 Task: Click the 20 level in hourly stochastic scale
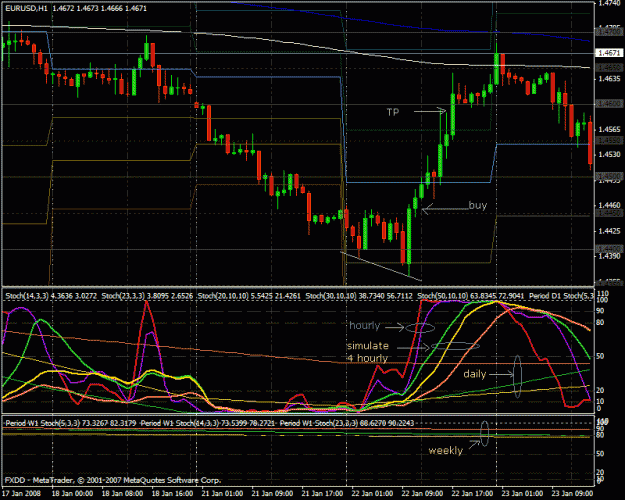click(x=600, y=390)
